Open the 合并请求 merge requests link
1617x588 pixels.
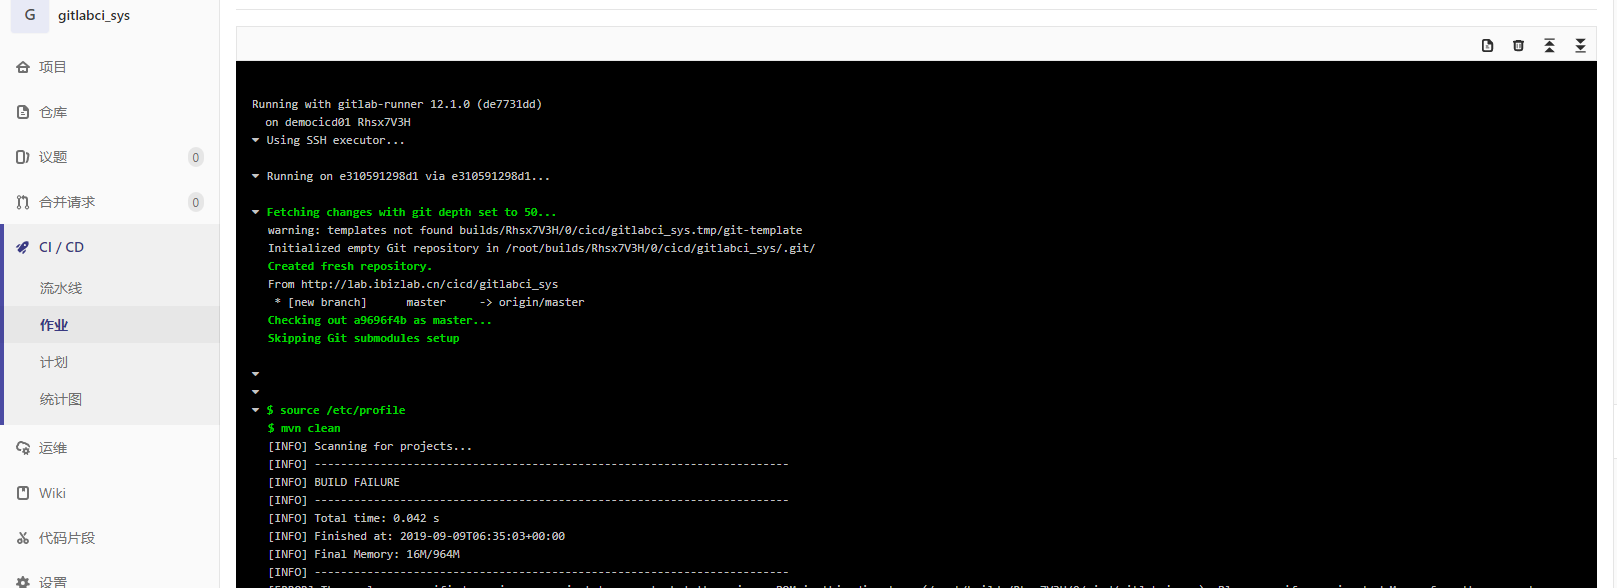(67, 202)
